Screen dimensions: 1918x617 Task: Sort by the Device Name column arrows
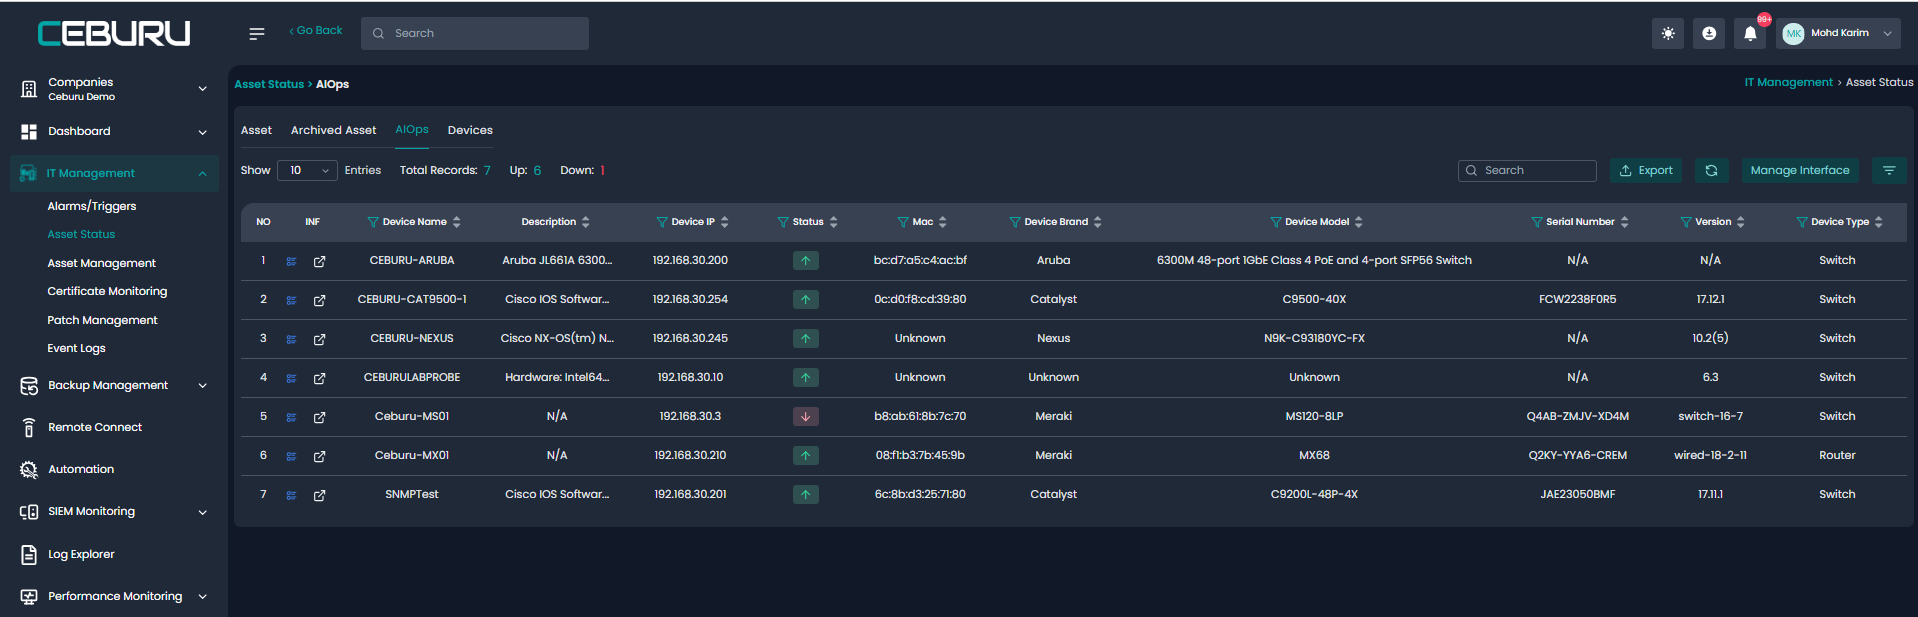(457, 222)
